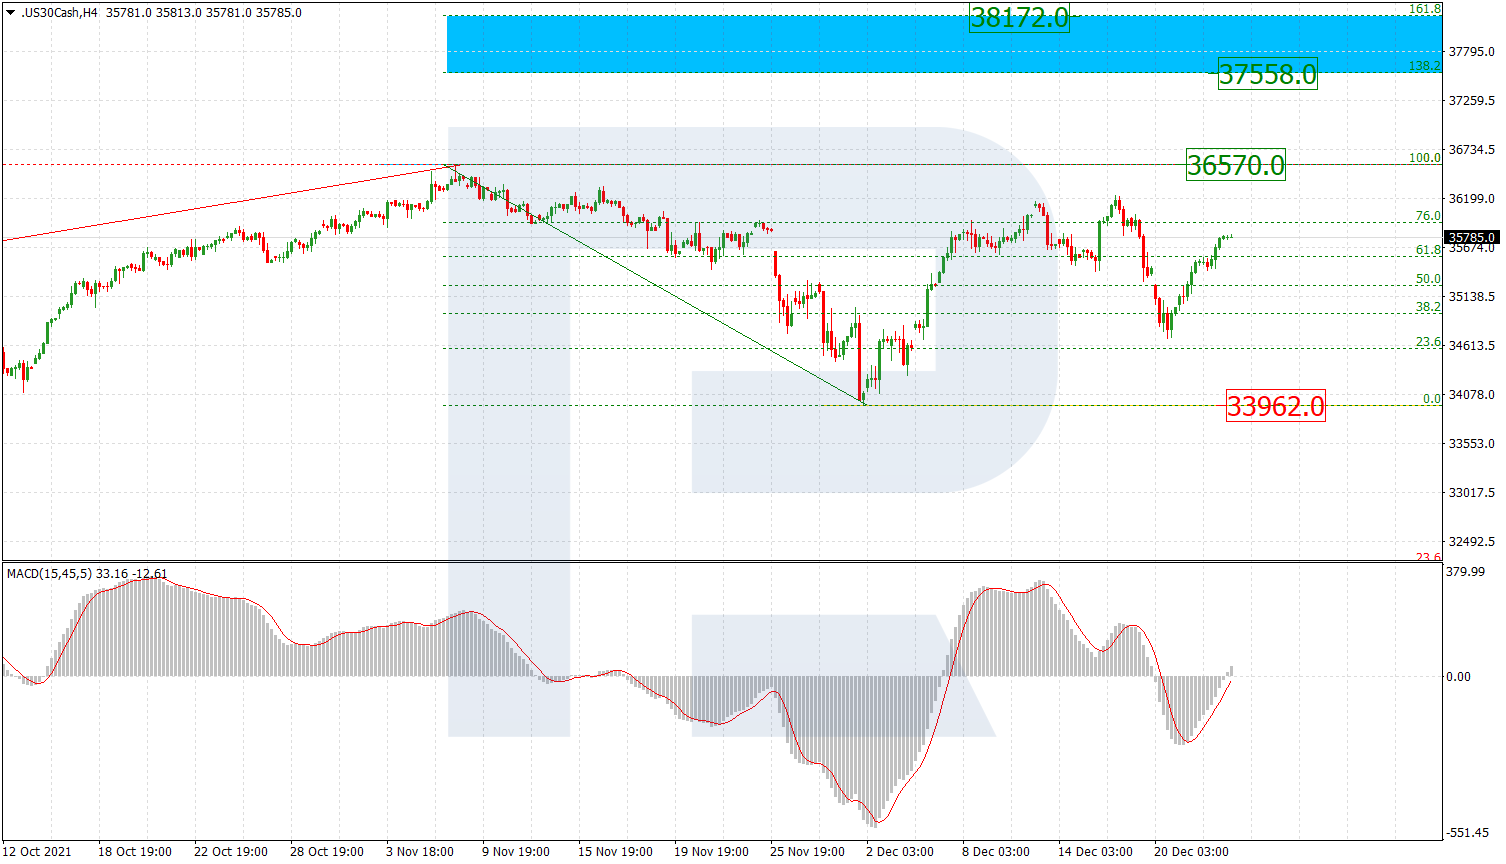Click the 9 Nov 19:00 time label
This screenshot has width=1506, height=864.
pyautogui.click(x=516, y=852)
